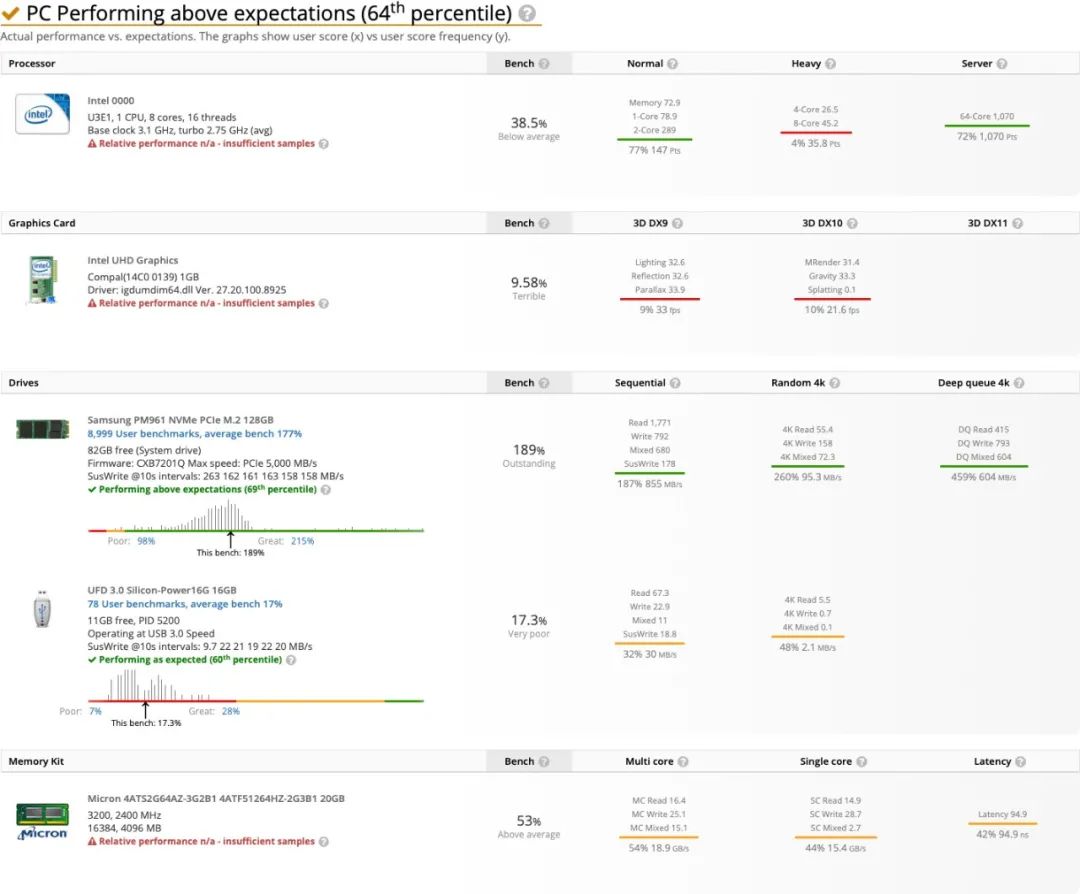The image size is (1080, 894).
Task: Click the Samsung PM961 SSD picture
Action: 43,429
